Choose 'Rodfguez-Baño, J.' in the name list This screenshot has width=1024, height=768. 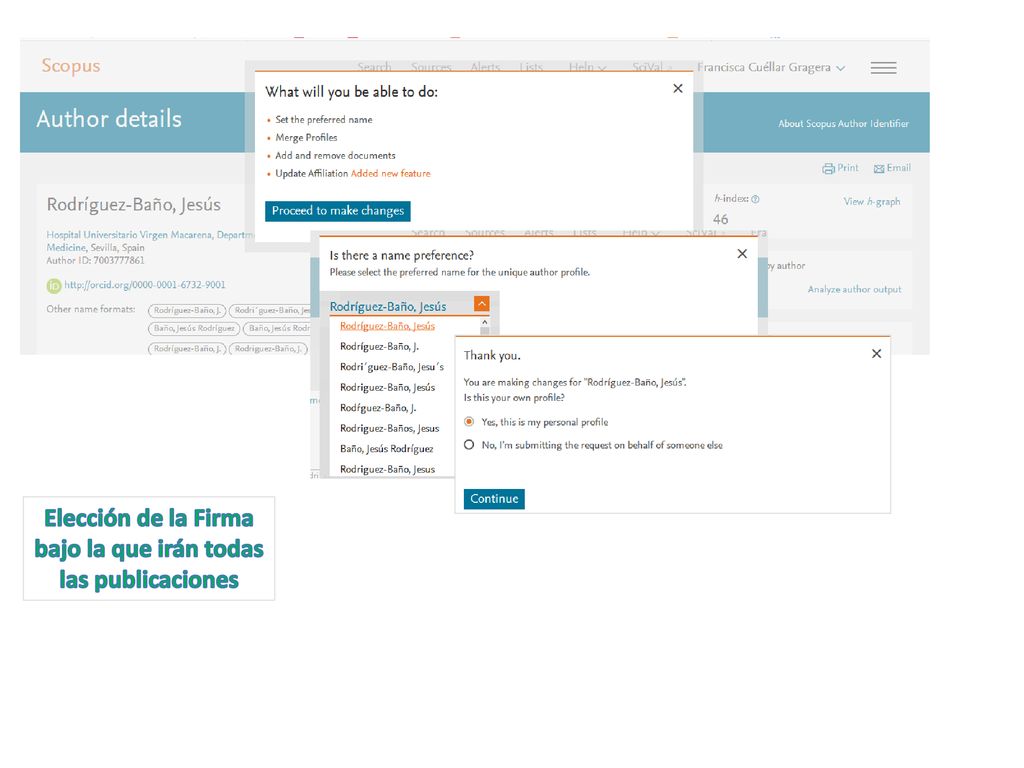tap(378, 408)
